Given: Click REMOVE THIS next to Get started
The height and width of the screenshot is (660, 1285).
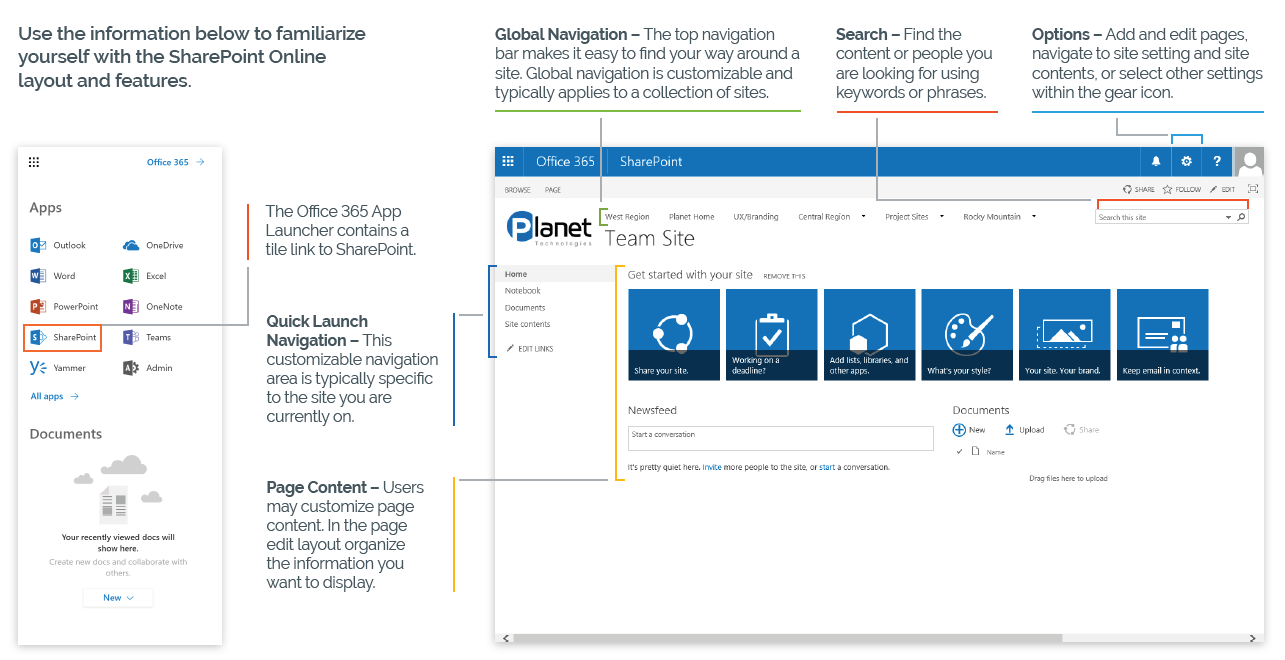Looking at the screenshot, I should (x=784, y=276).
